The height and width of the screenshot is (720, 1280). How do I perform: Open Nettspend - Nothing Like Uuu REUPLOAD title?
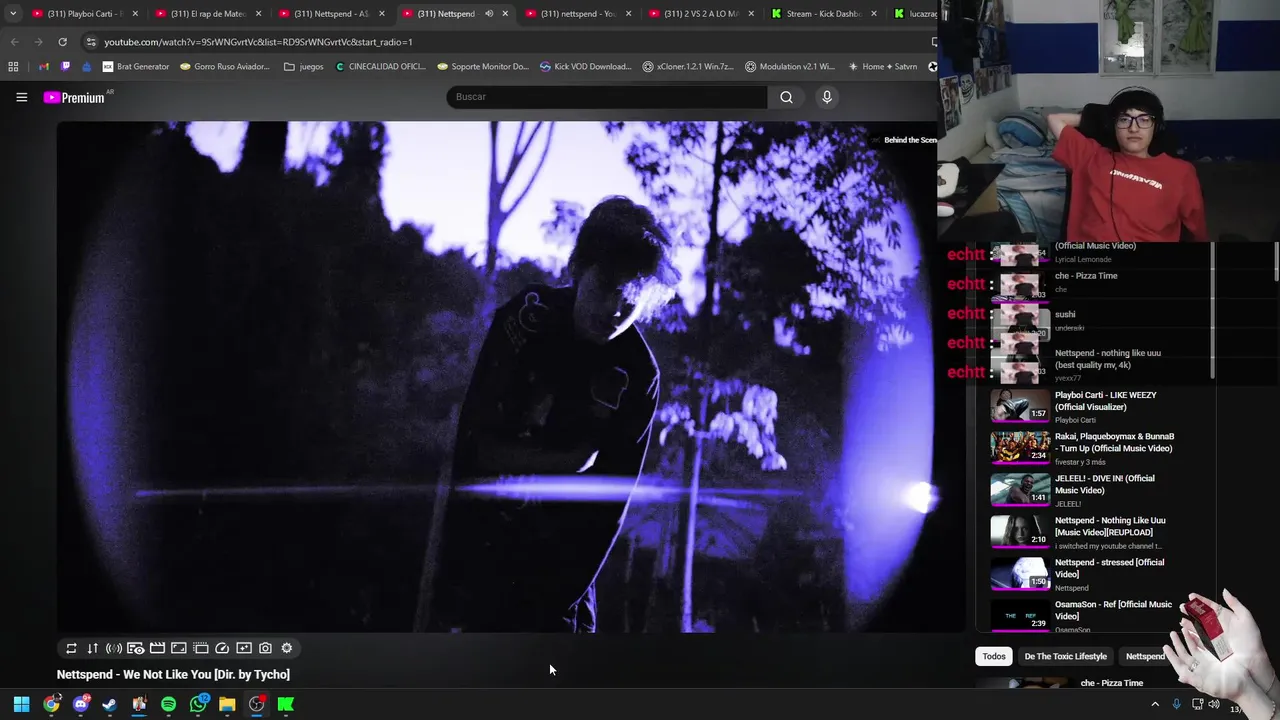1110,526
